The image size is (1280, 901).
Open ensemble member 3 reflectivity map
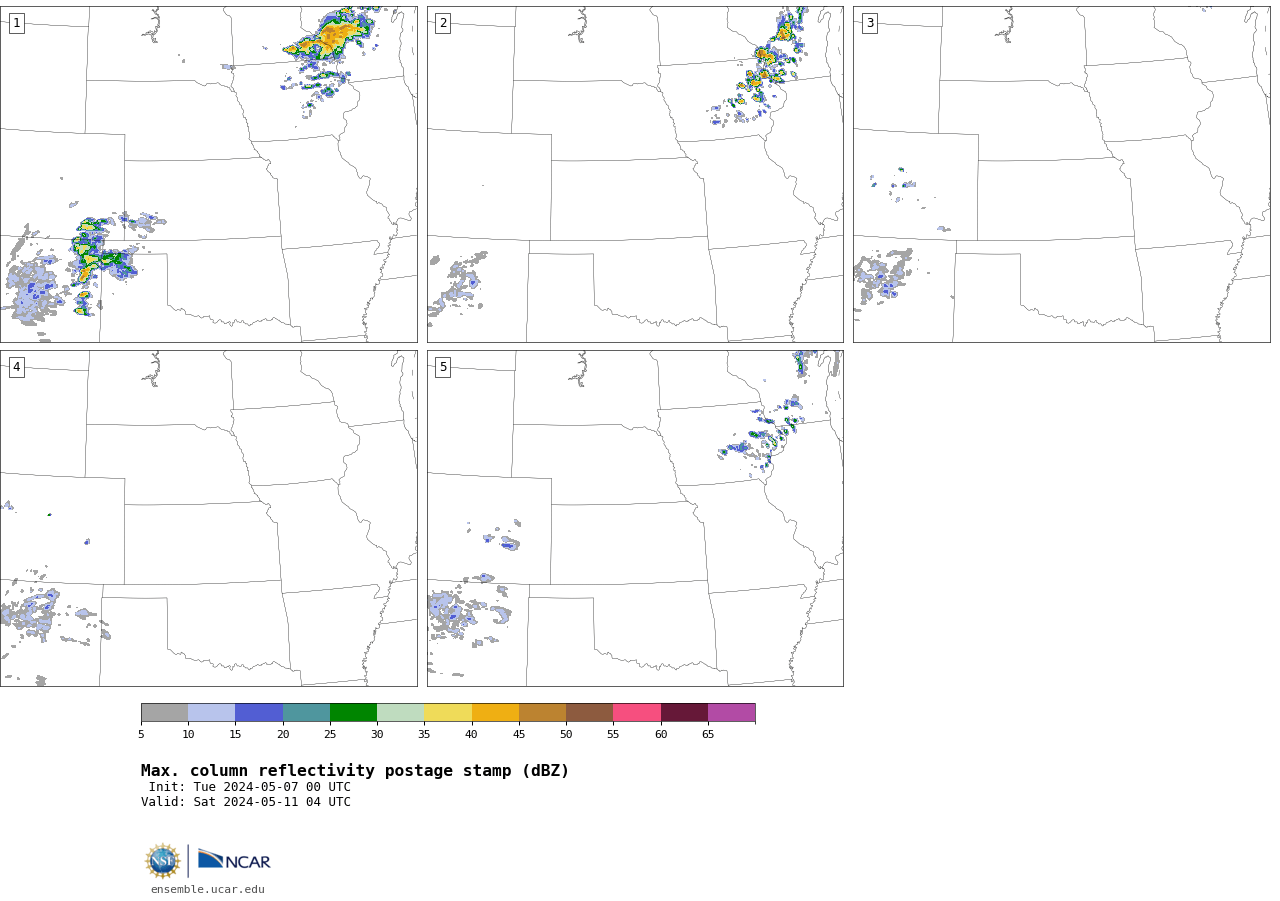pyautogui.click(x=1062, y=174)
